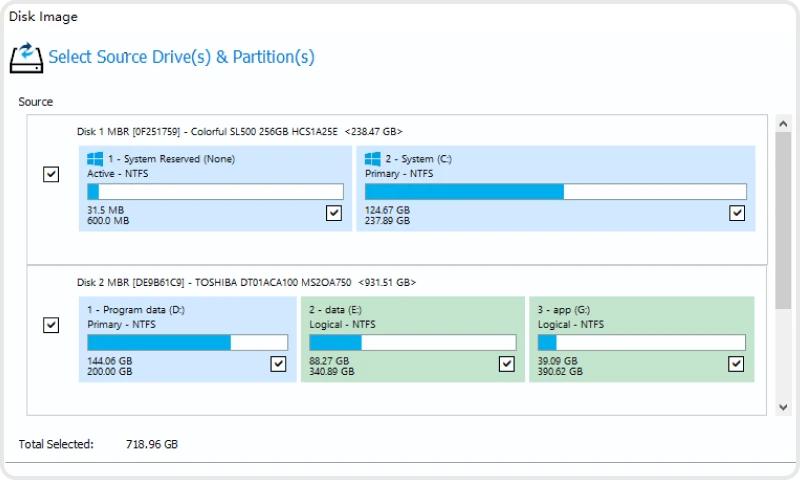Click Windows logo on System (C:) partition
This screenshot has width=800, height=480.
tap(372, 159)
